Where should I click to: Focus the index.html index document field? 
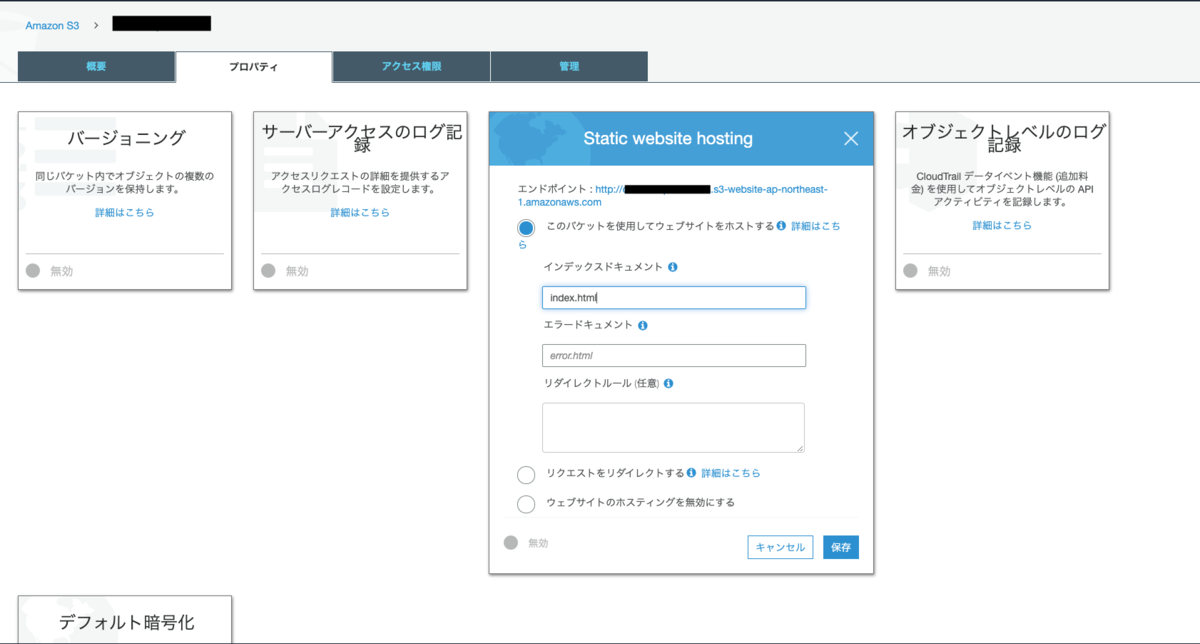(x=674, y=298)
